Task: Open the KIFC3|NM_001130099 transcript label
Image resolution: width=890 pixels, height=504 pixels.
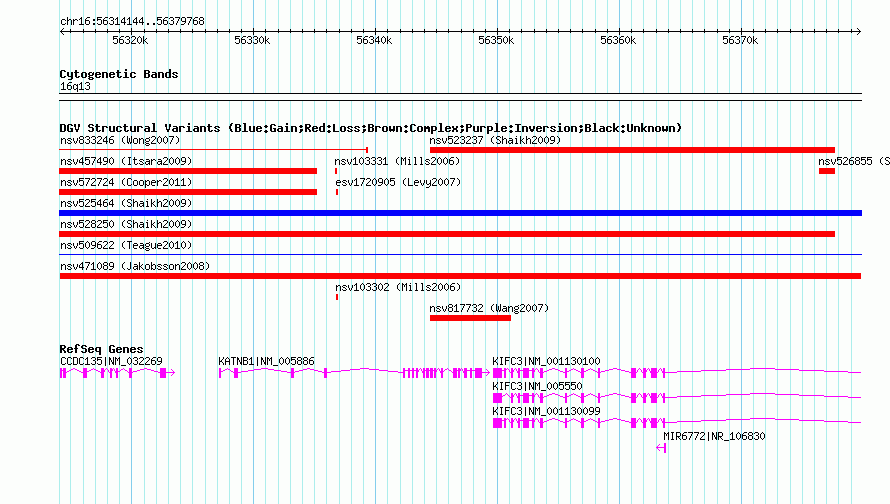Action: coord(546,411)
